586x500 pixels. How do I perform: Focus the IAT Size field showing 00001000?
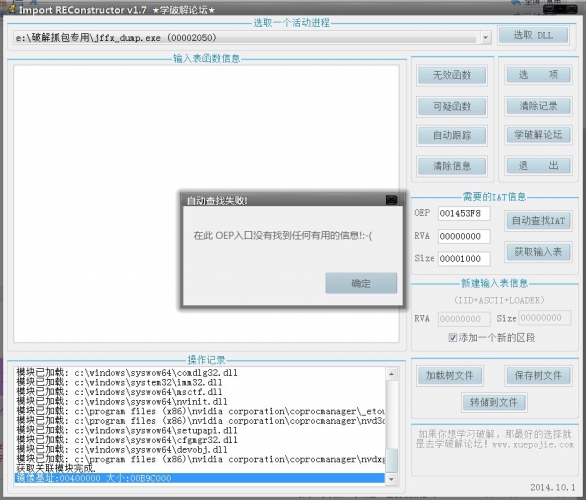coord(464,259)
